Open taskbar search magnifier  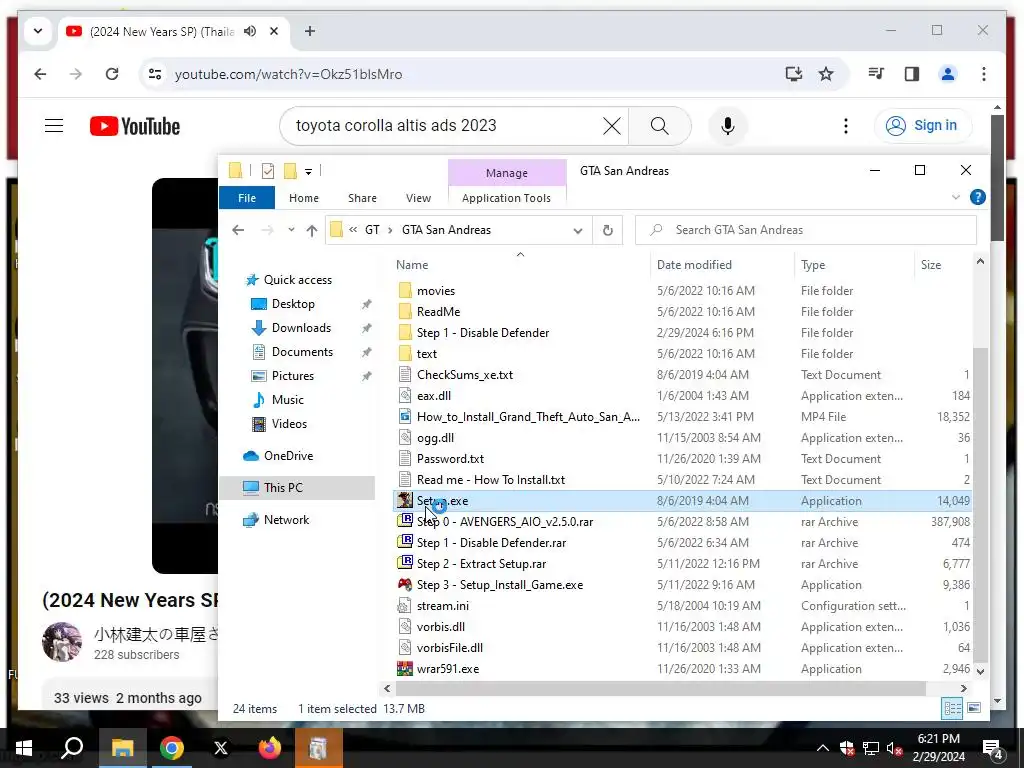pos(72,748)
